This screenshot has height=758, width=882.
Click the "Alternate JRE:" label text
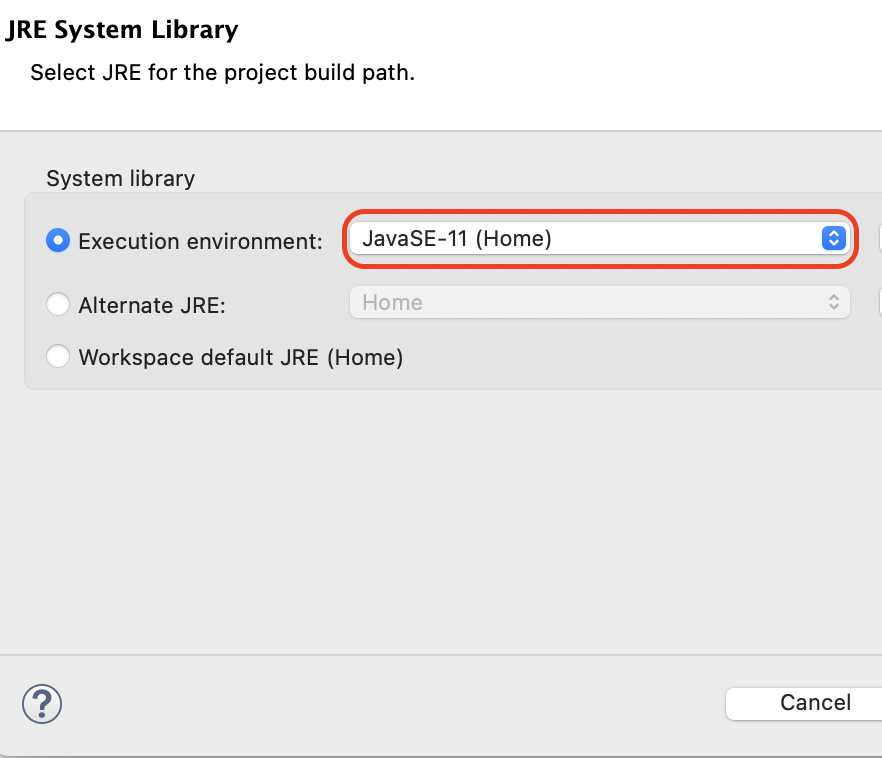point(152,305)
